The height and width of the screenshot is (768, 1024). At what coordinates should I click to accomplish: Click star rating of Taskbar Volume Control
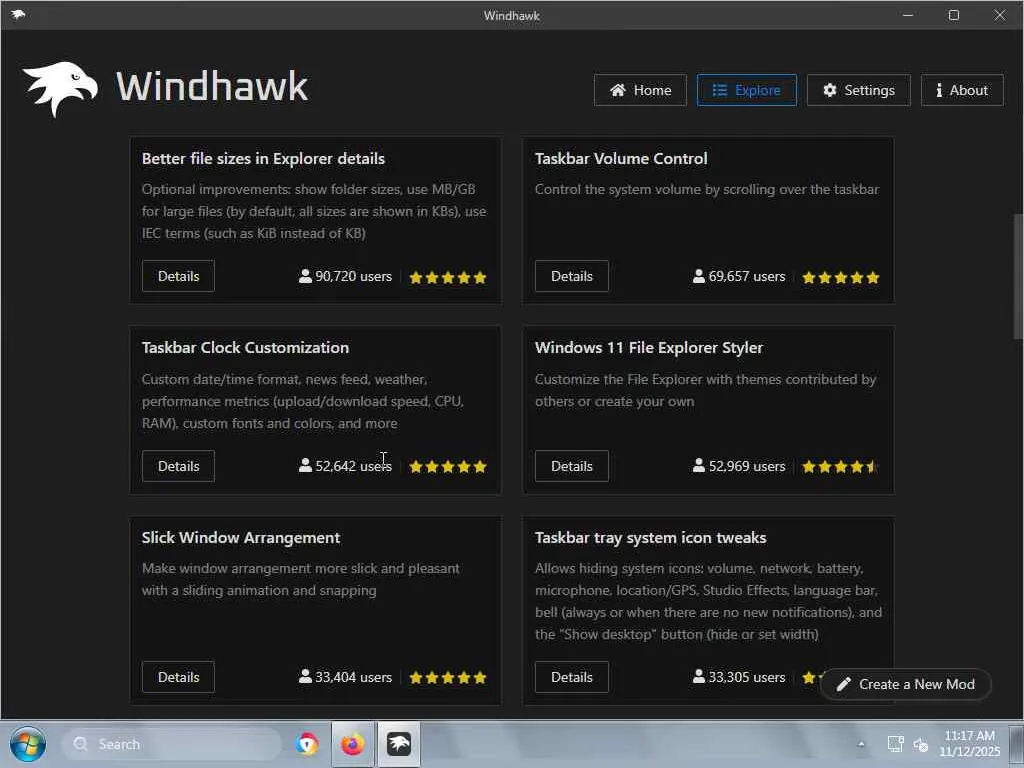click(x=841, y=278)
